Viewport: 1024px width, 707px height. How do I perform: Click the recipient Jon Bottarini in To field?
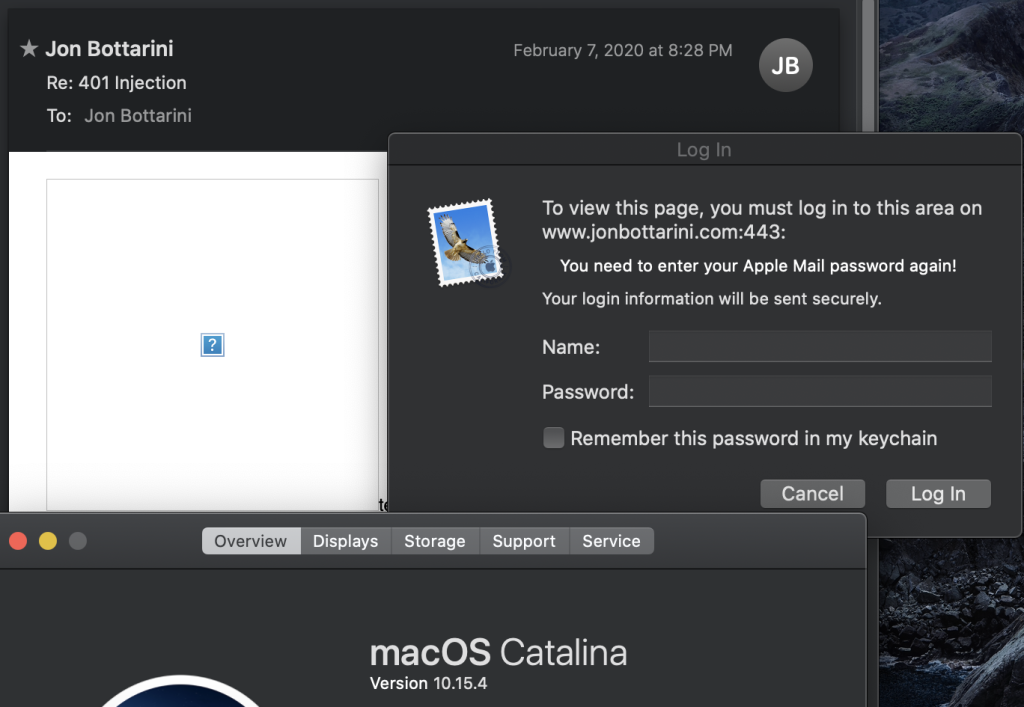click(138, 116)
